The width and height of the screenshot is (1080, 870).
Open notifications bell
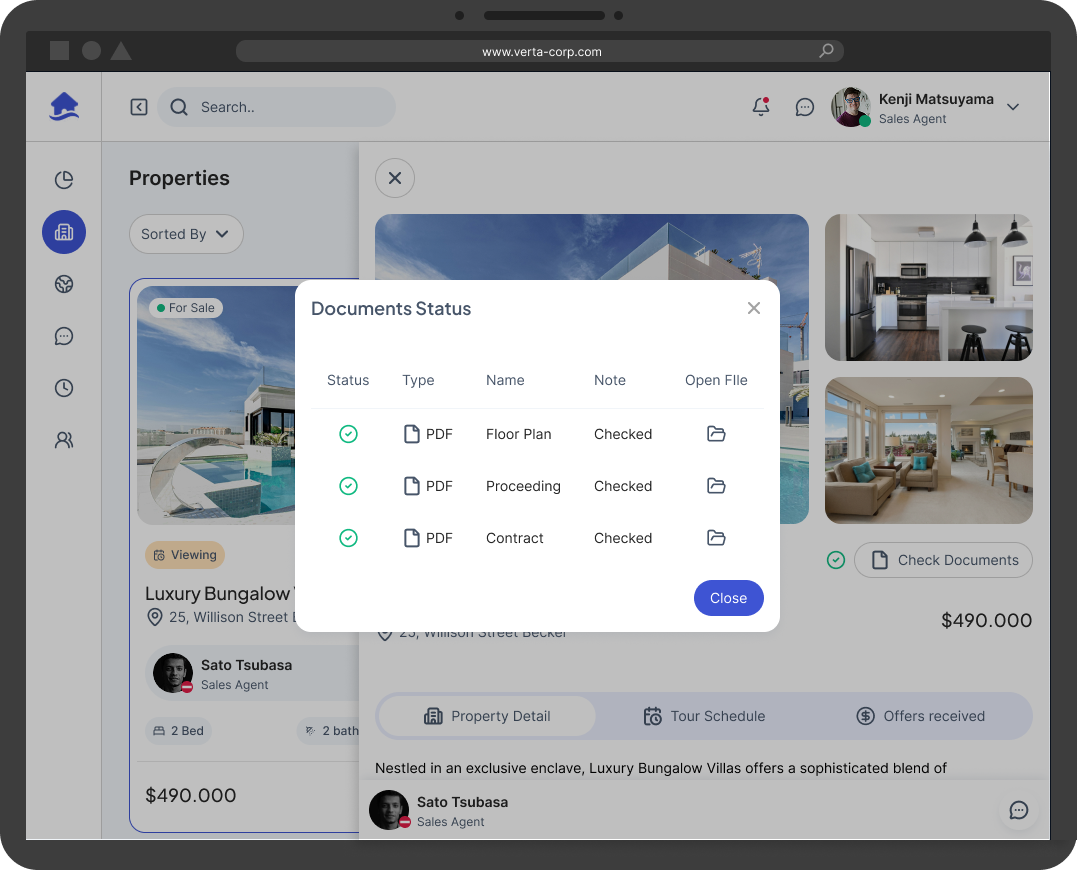point(761,107)
